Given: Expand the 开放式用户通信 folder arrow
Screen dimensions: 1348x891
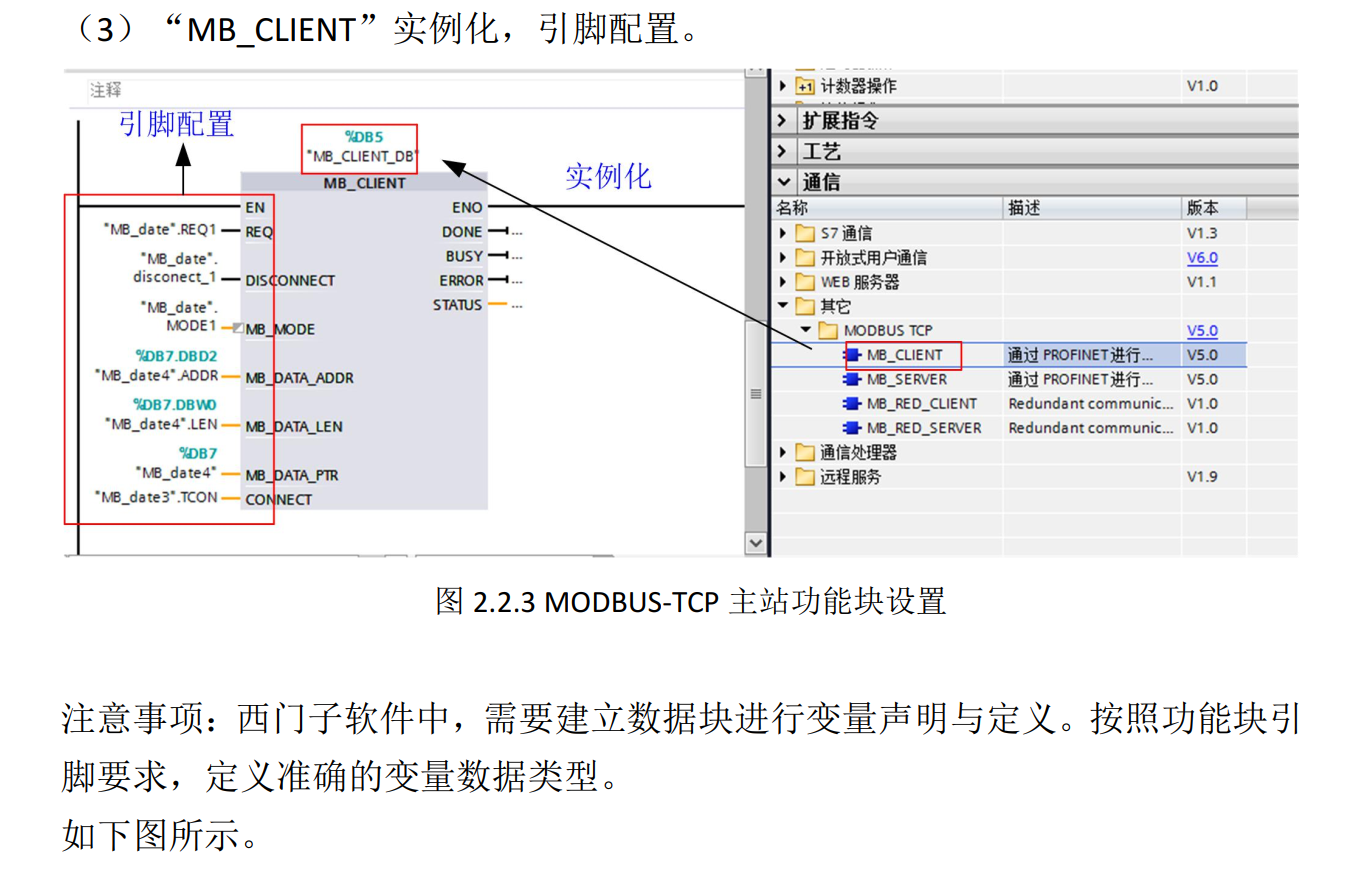Looking at the screenshot, I should pyautogui.click(x=783, y=257).
